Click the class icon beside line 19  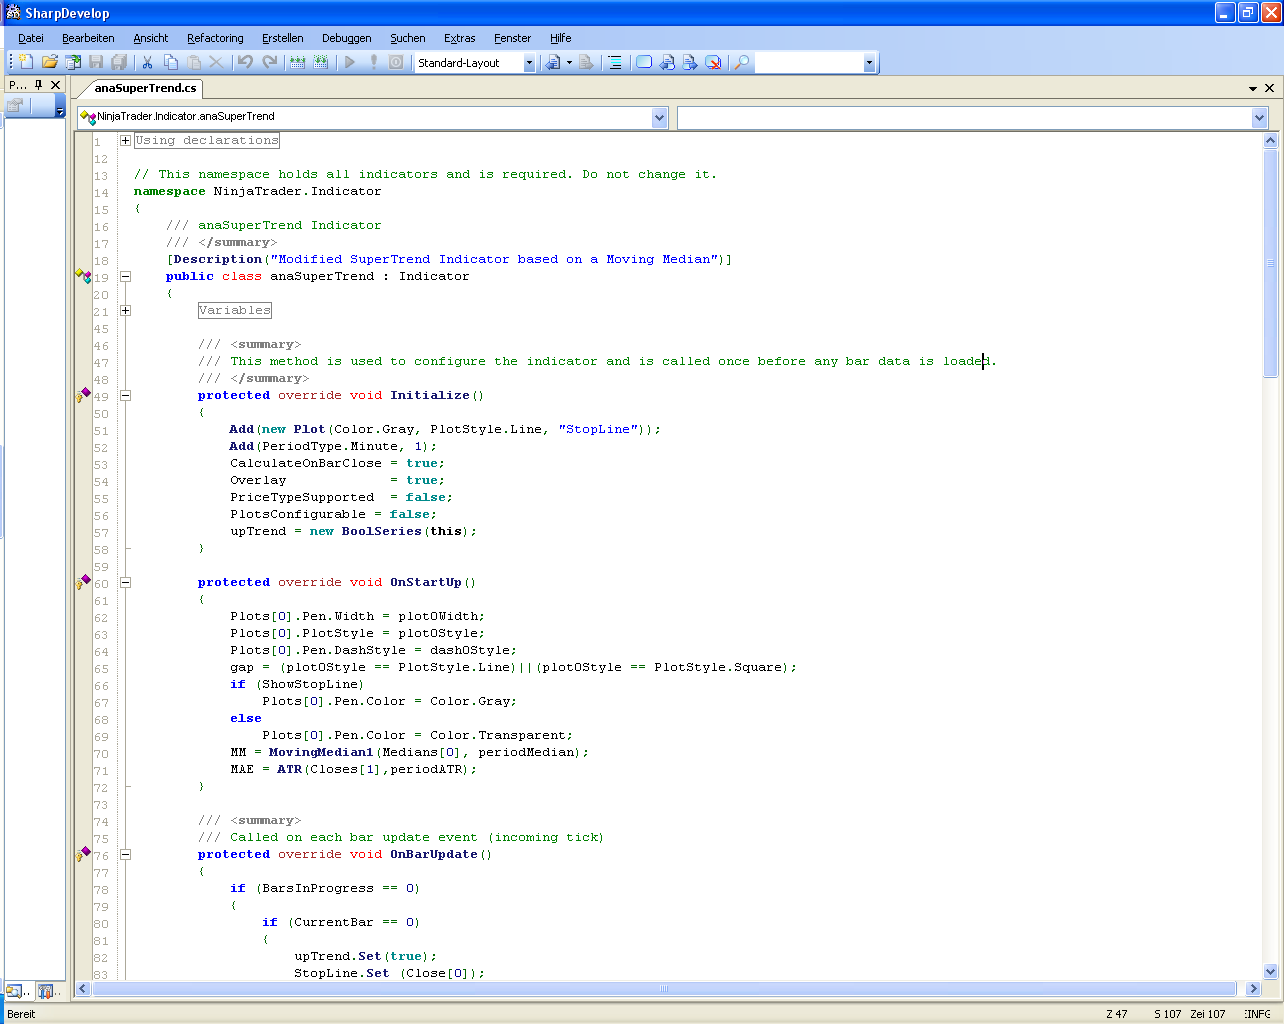tap(84, 275)
